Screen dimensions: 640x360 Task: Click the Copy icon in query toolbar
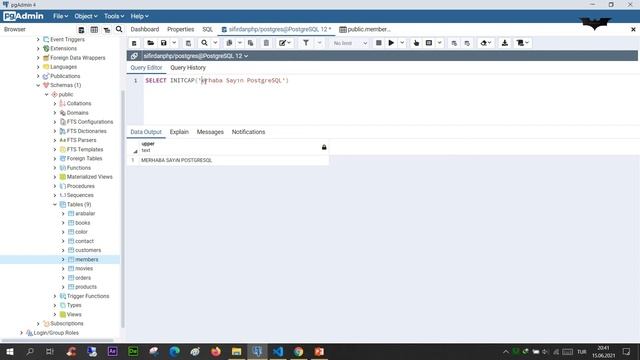[229, 43]
